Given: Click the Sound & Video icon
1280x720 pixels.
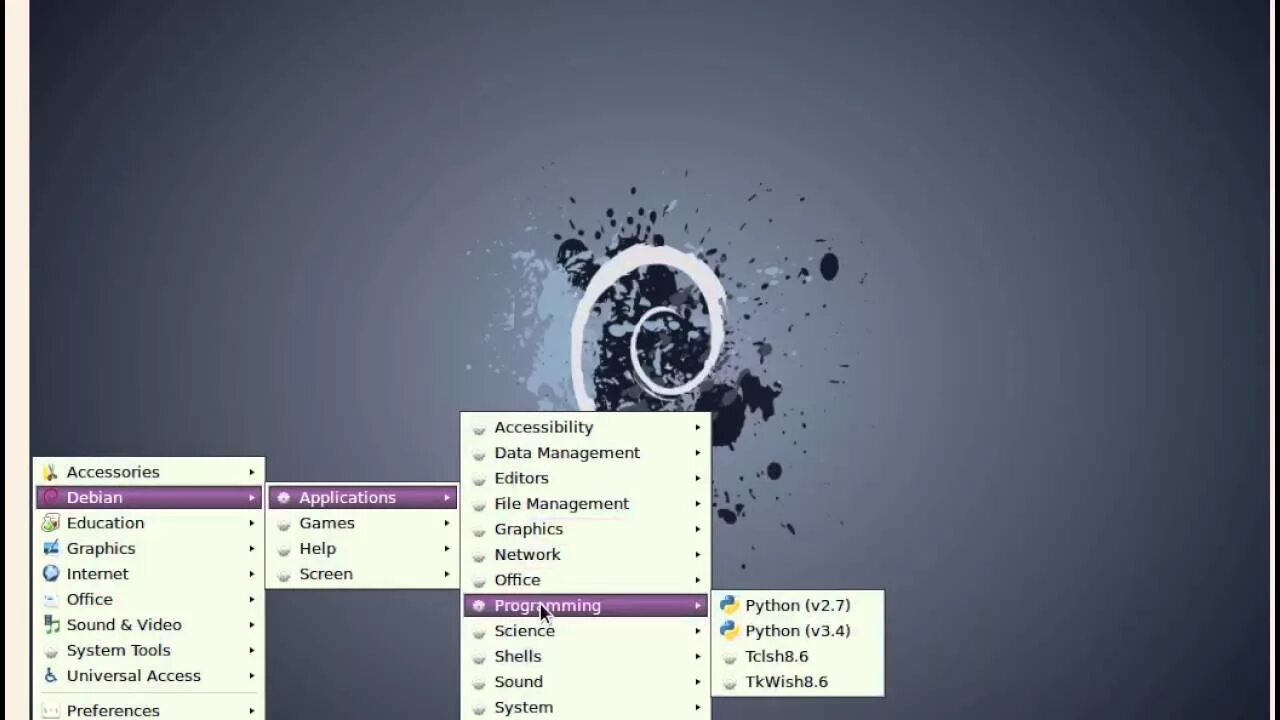Looking at the screenshot, I should (50, 625).
